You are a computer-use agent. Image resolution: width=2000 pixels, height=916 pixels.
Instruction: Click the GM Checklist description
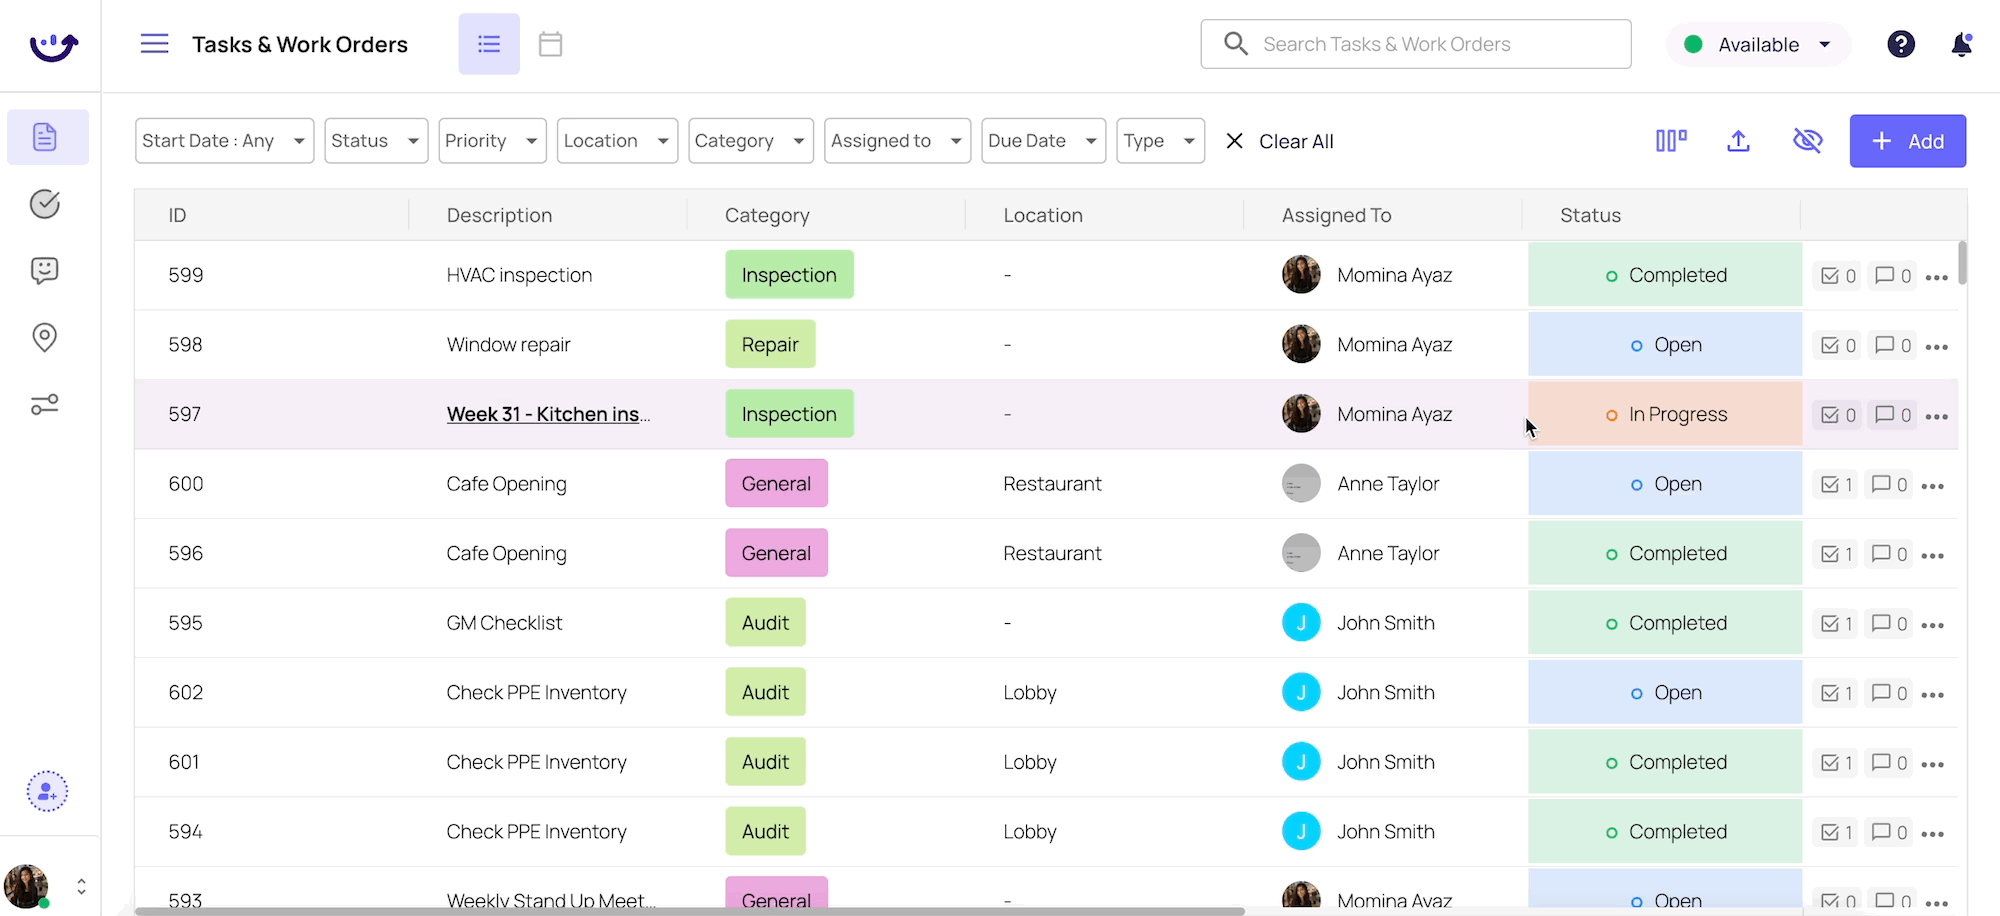[504, 623]
